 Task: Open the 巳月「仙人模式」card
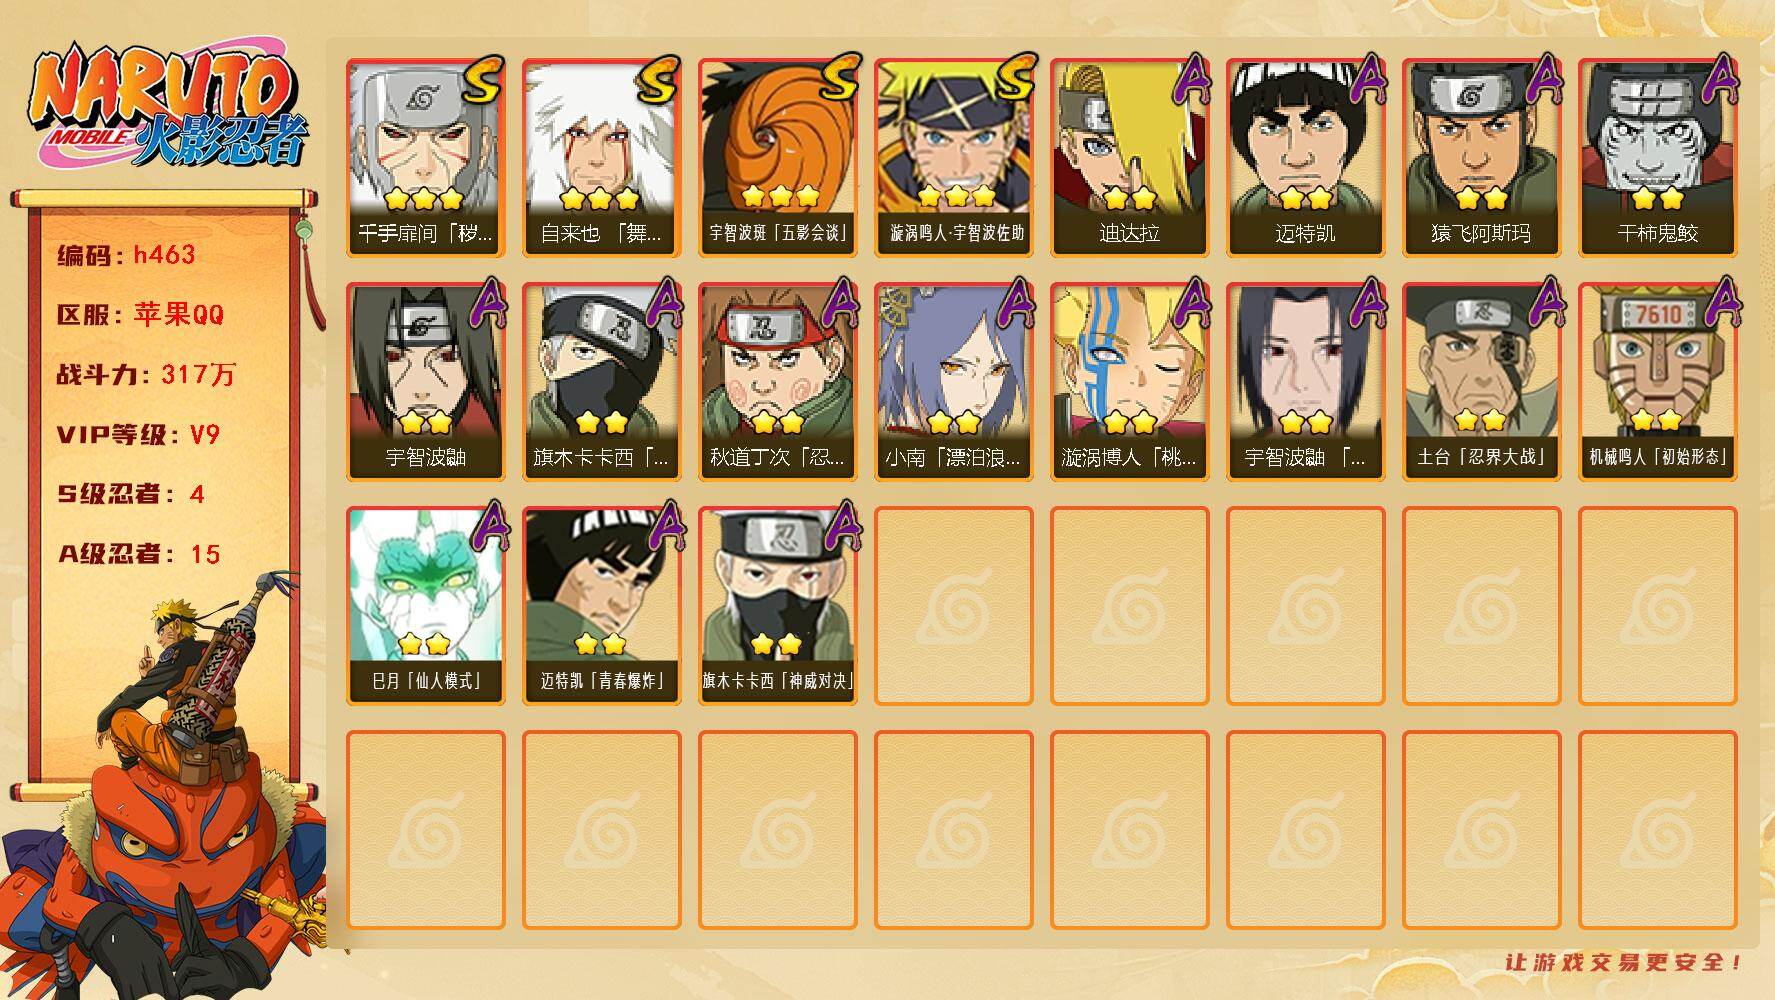425,606
